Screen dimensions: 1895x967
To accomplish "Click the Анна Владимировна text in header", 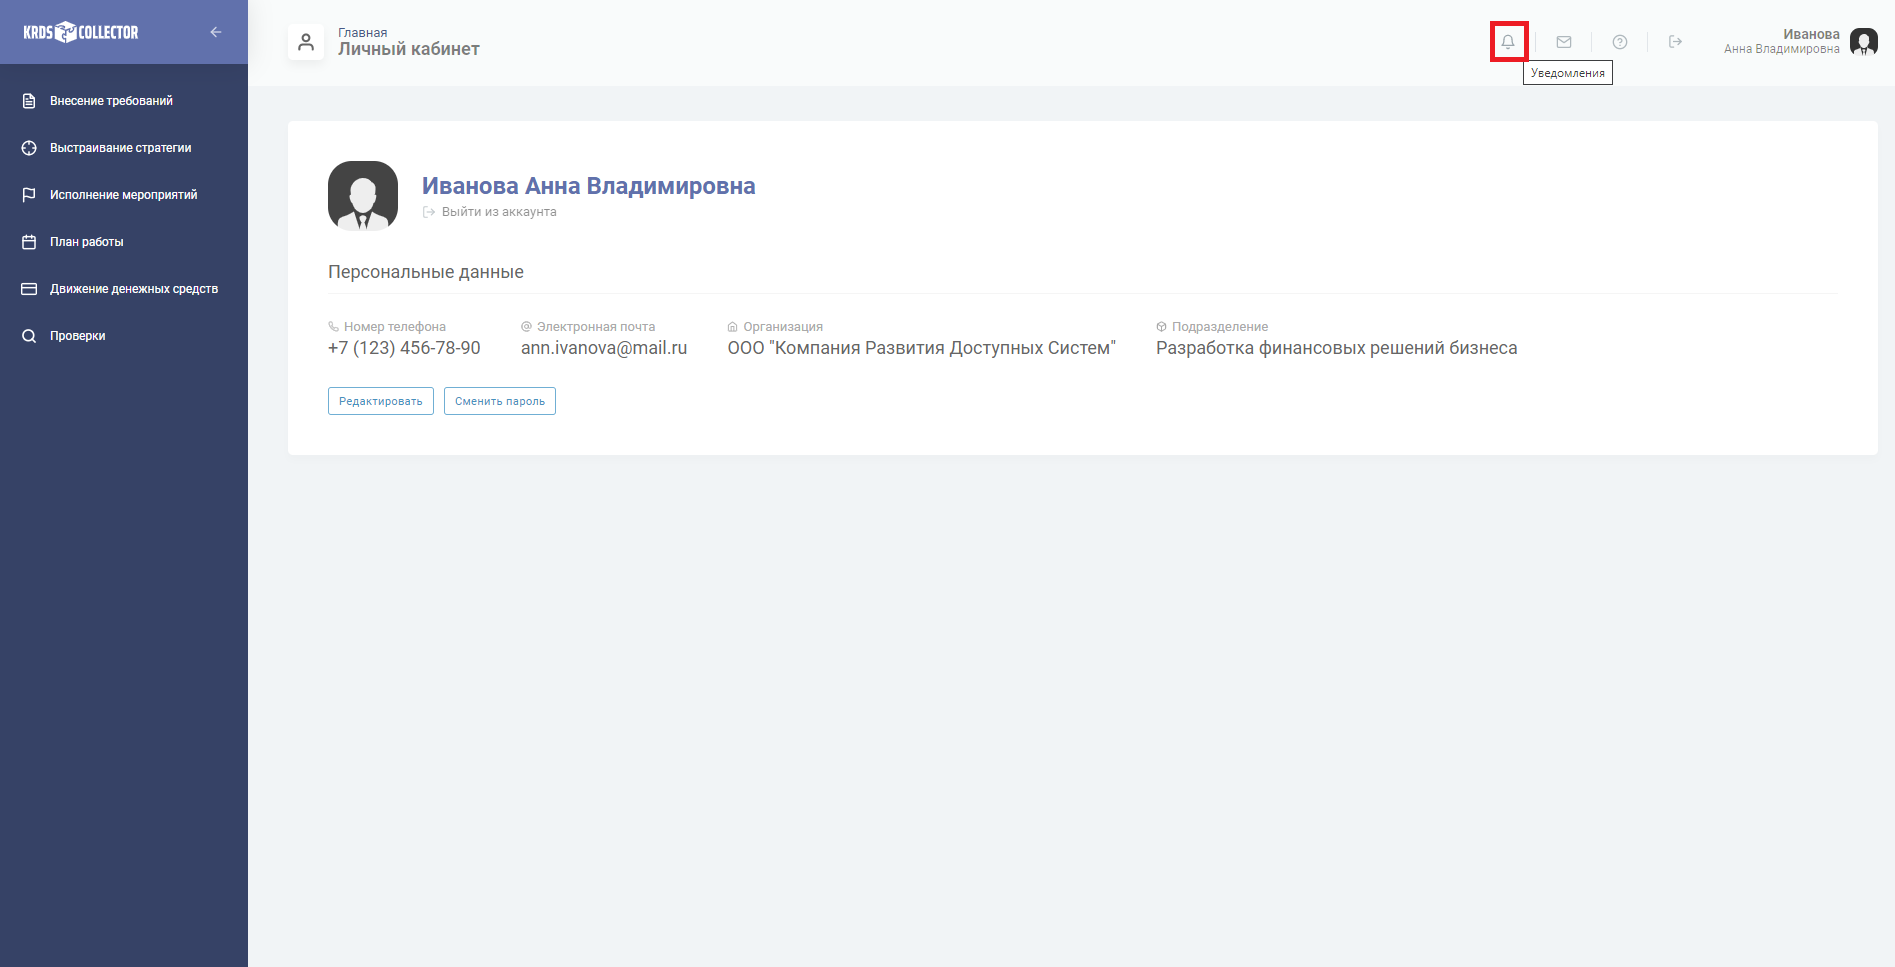I will (x=1782, y=49).
